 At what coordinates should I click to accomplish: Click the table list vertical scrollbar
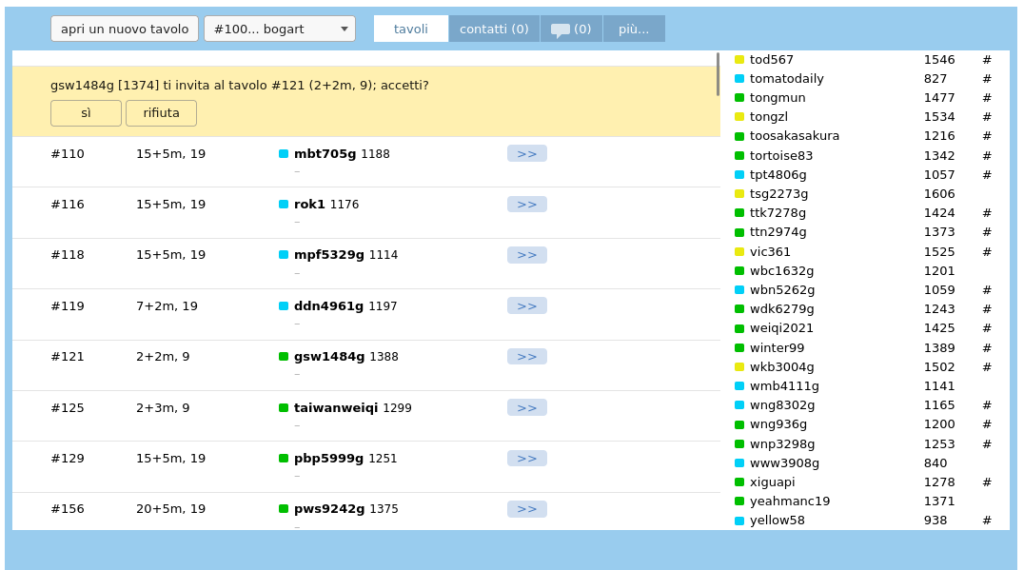[x=717, y=75]
